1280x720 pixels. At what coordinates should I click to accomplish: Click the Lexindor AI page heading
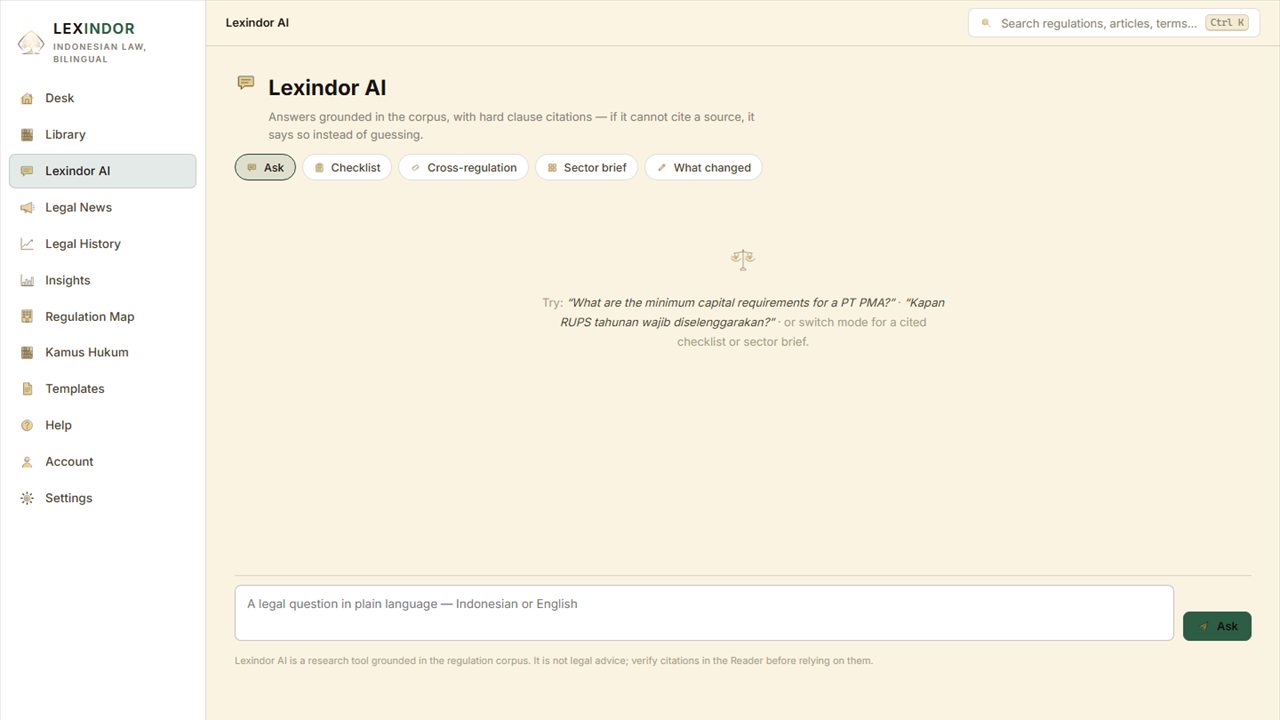(x=327, y=88)
